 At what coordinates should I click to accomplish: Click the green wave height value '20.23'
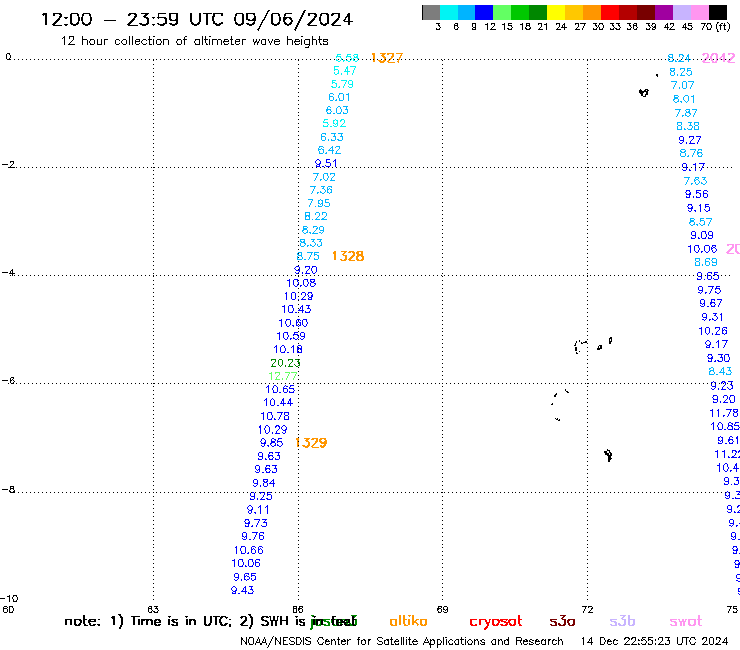pos(285,363)
